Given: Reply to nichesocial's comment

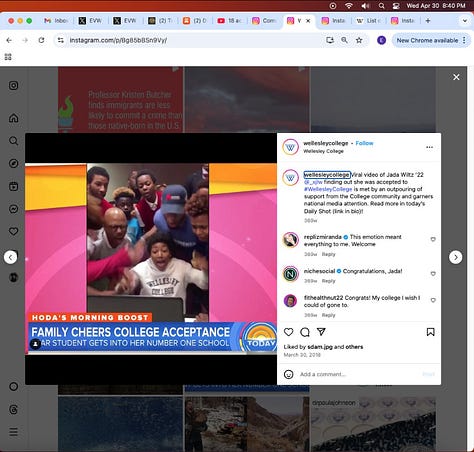Looking at the screenshot, I should coord(328,281).
